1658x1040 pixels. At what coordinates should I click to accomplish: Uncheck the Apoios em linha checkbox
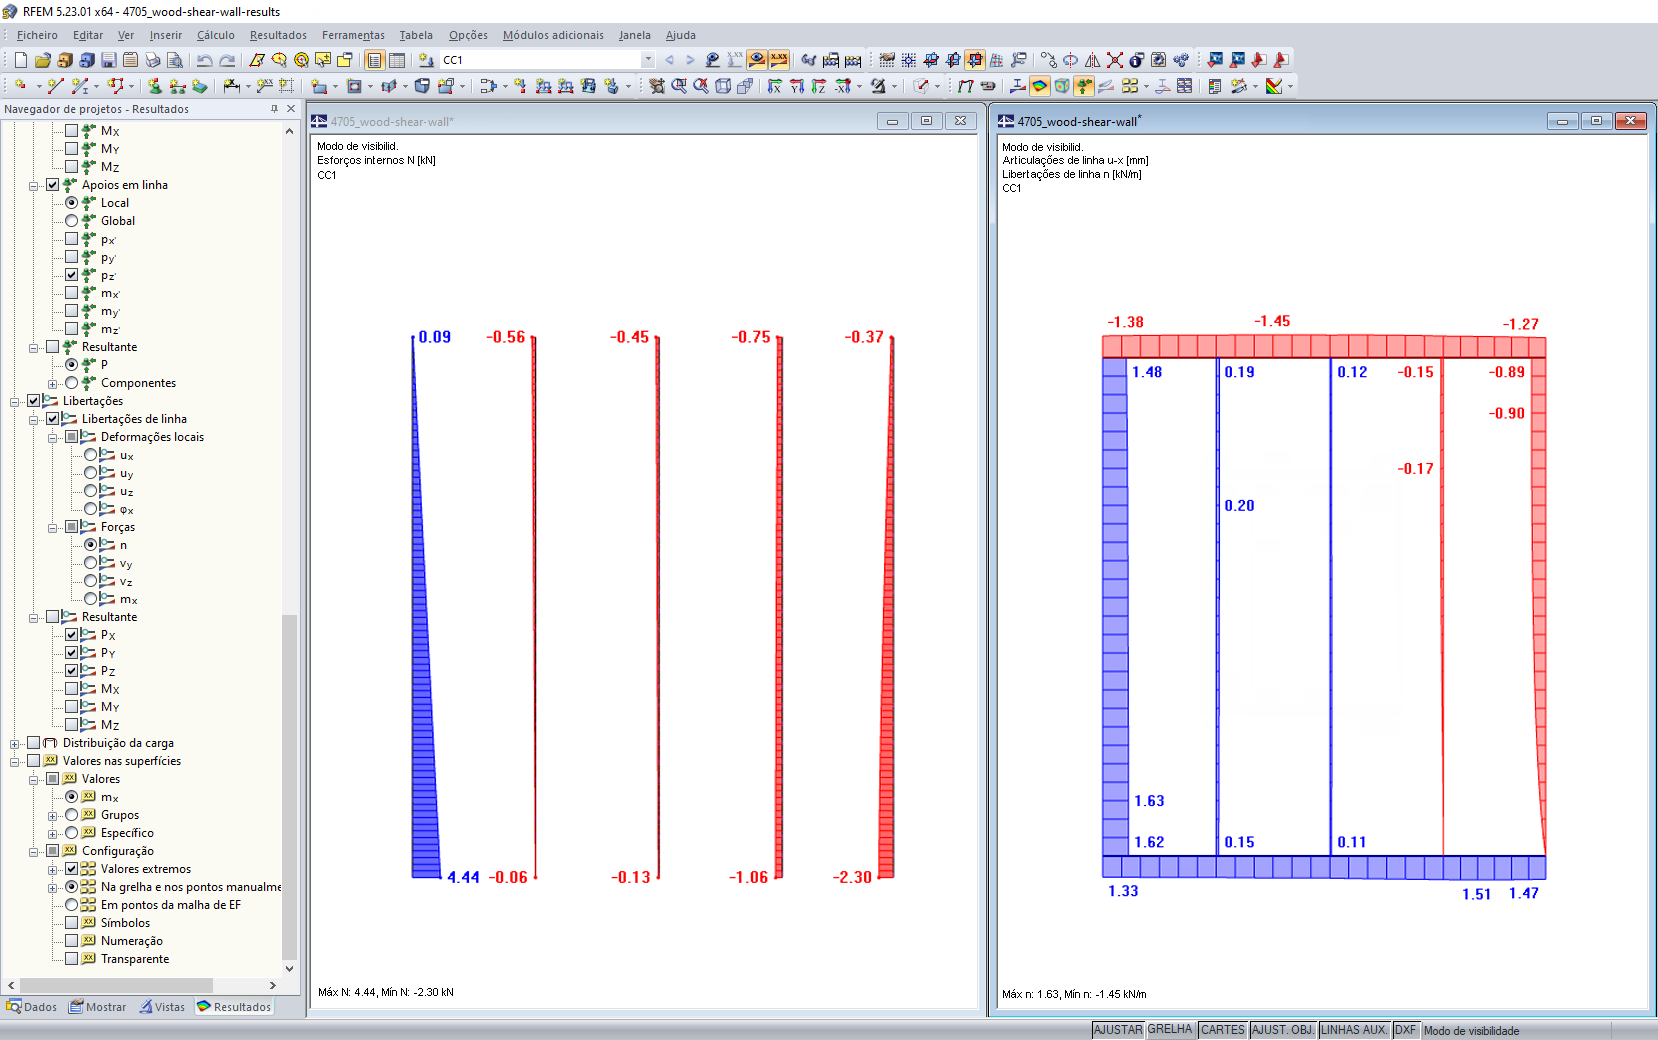53,185
